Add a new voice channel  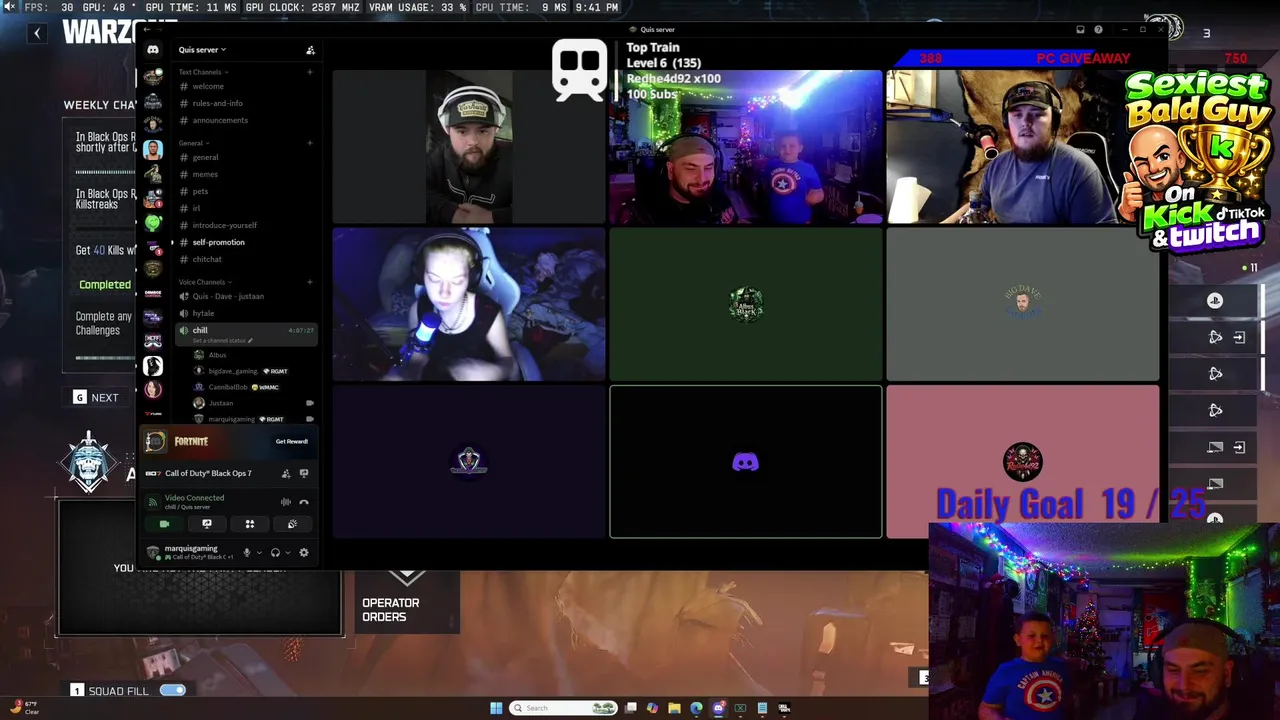pyautogui.click(x=309, y=282)
